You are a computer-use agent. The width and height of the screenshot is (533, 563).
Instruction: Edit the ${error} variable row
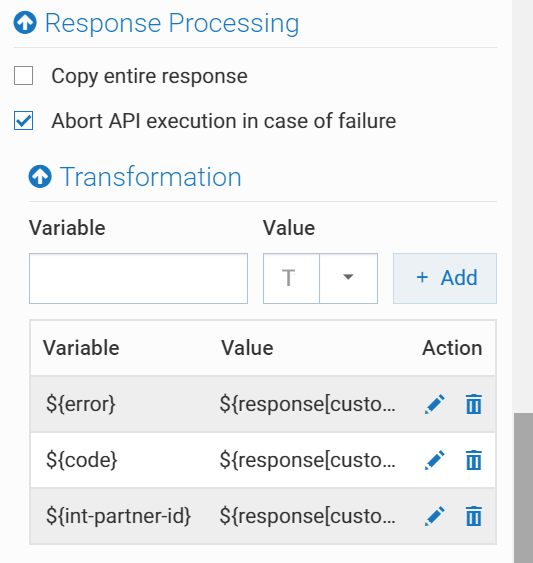click(435, 404)
